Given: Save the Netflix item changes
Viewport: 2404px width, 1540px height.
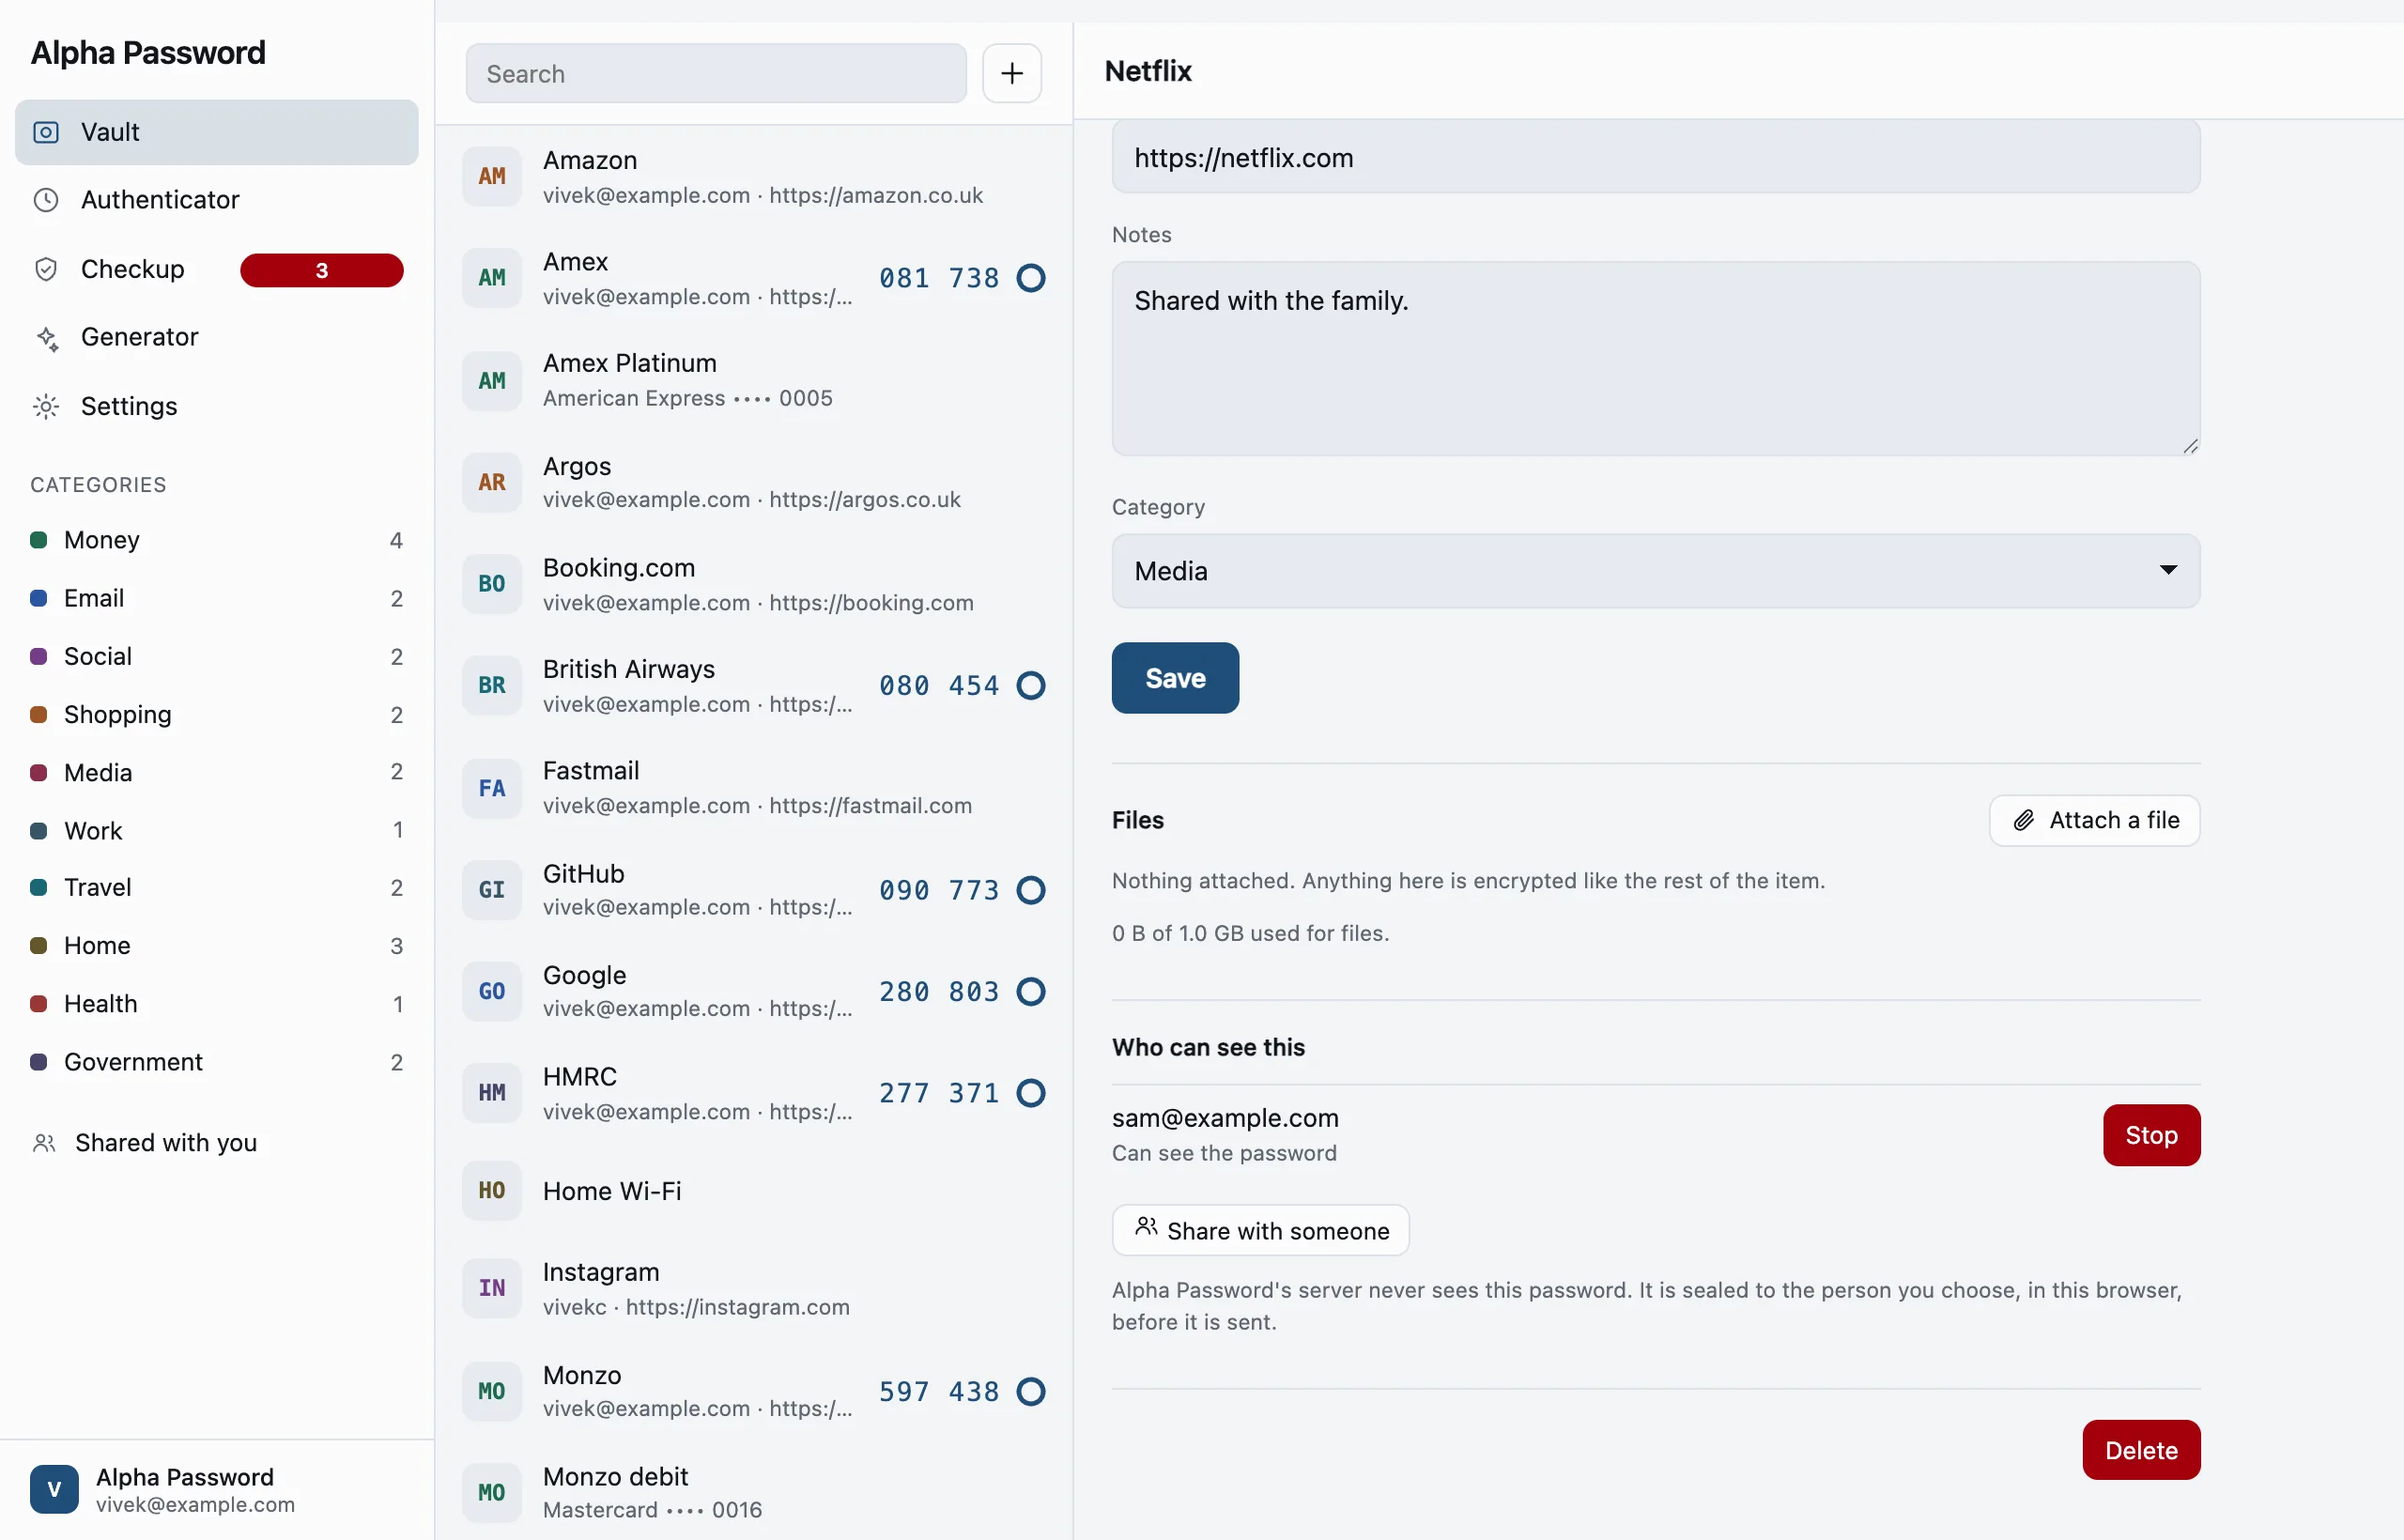Looking at the screenshot, I should (1175, 678).
